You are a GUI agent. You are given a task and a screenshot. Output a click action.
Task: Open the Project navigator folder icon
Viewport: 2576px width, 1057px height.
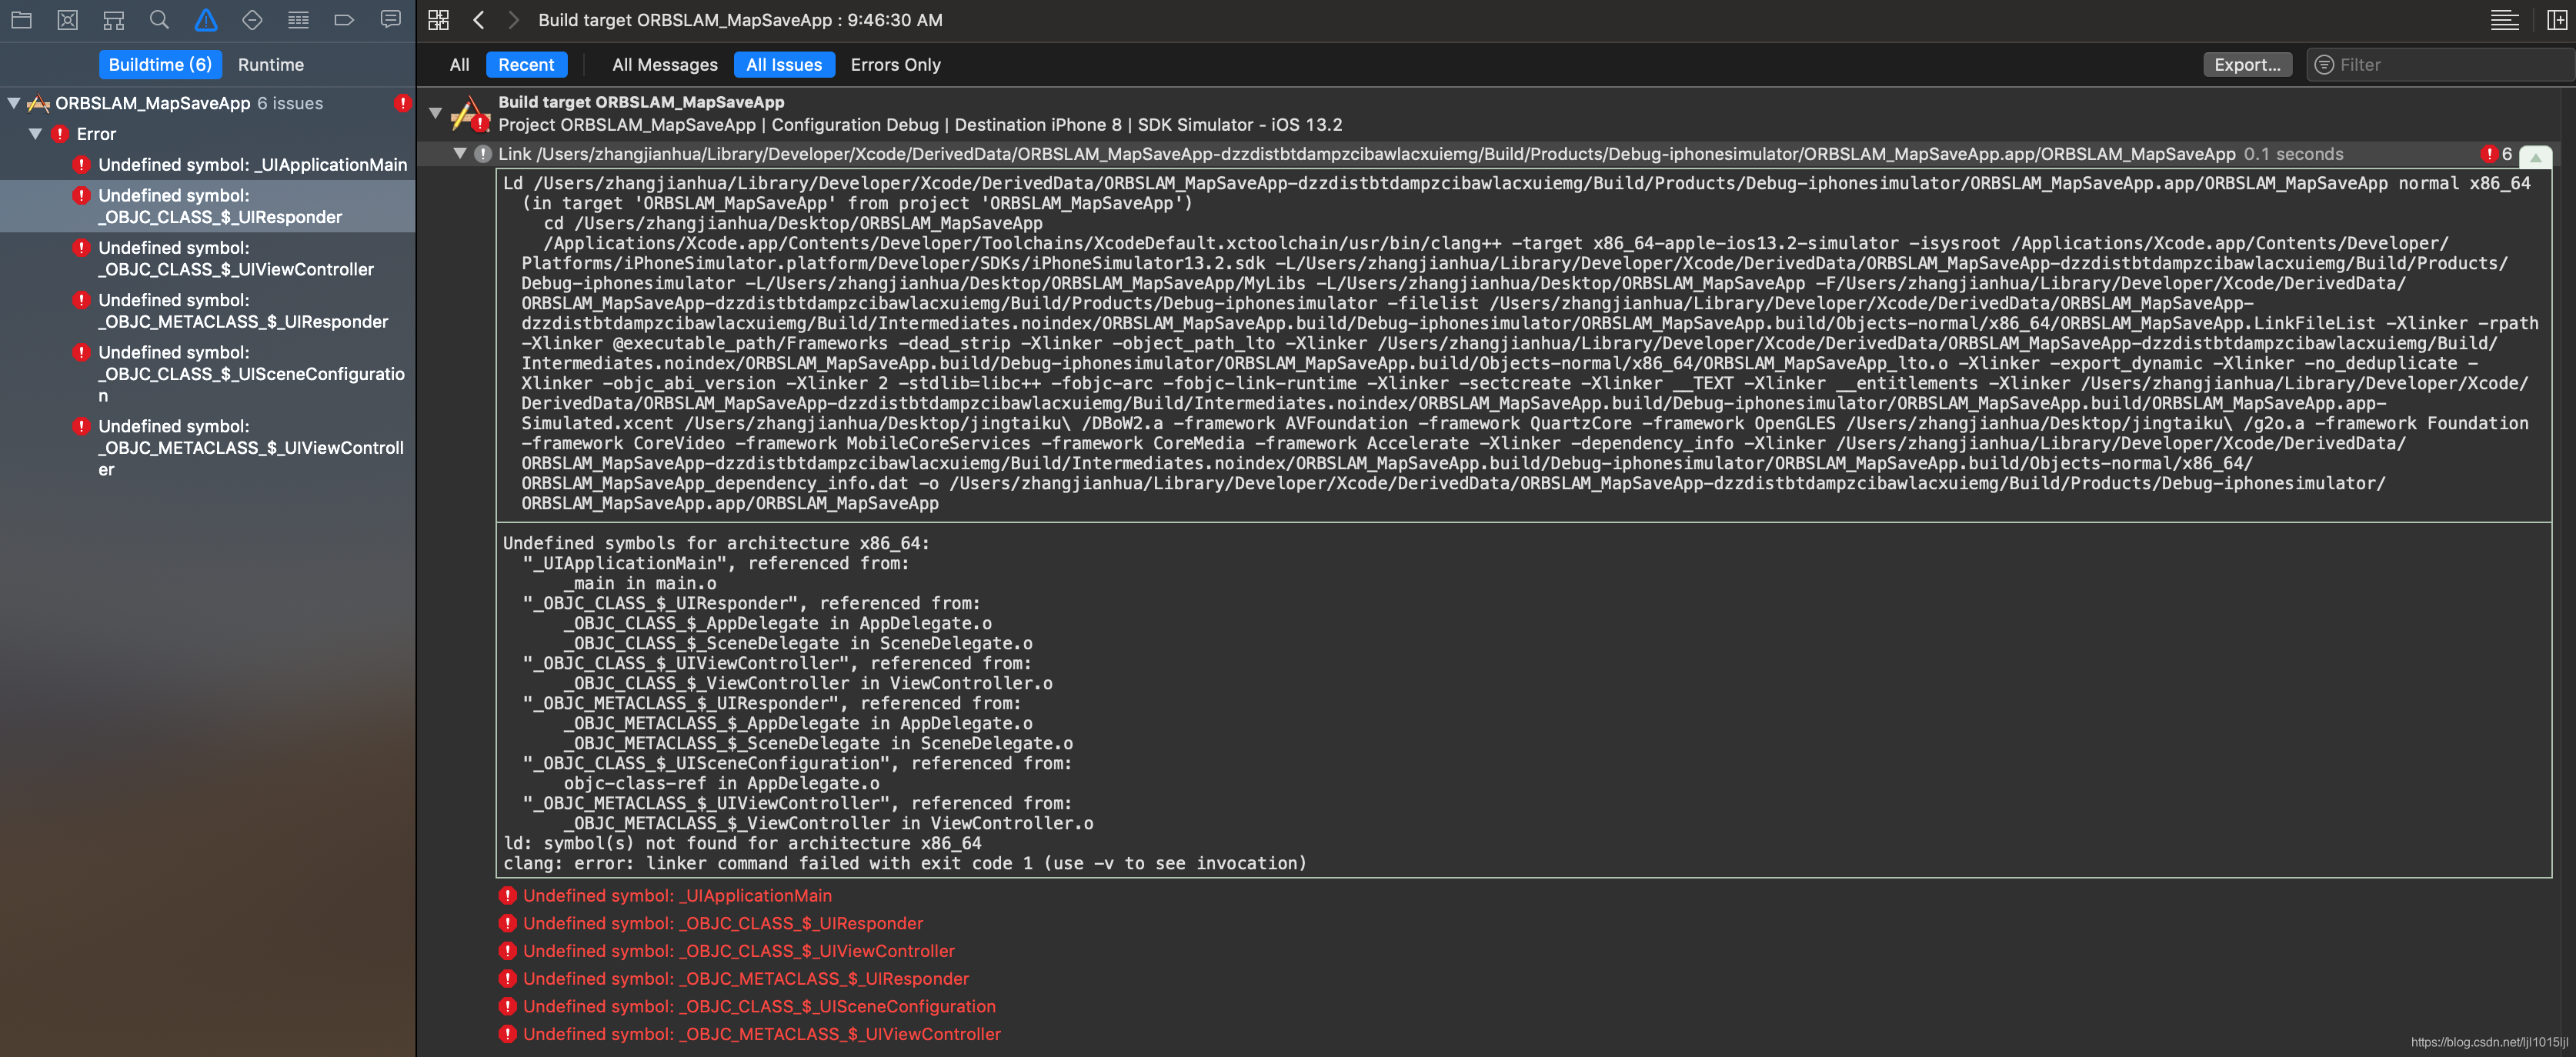pos(21,20)
